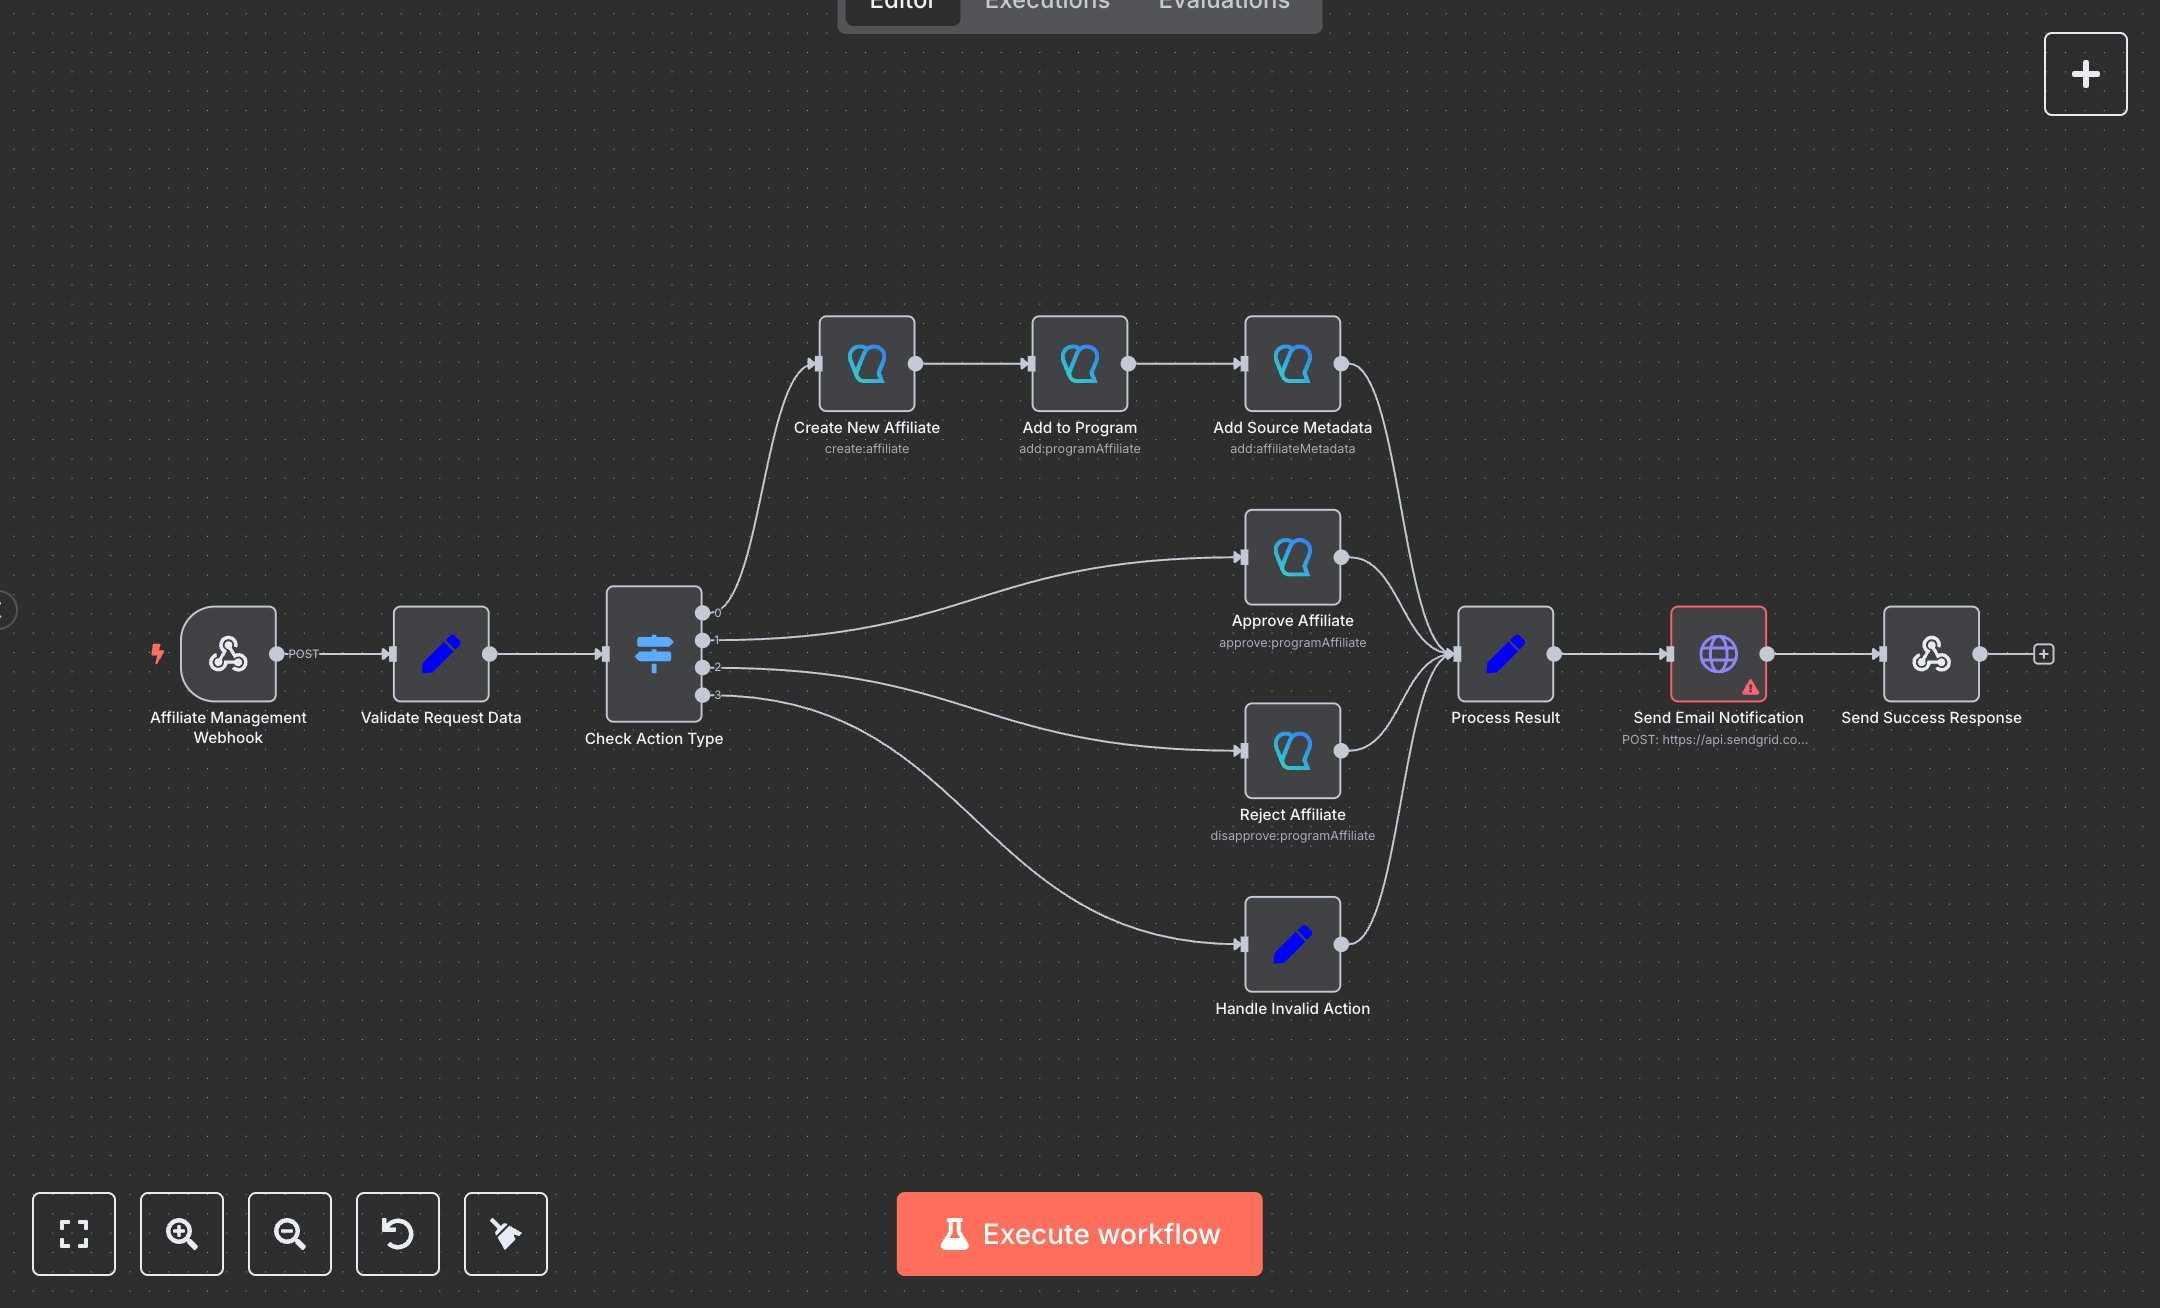Open the Add to Program node
Screen dimensions: 2160x1308
coord(1079,364)
